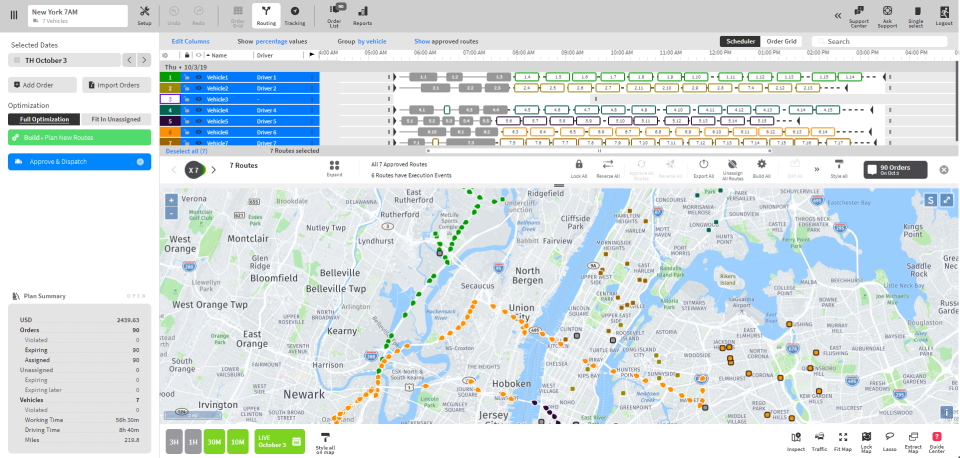Click the map fullscreen expand icon

click(947, 200)
